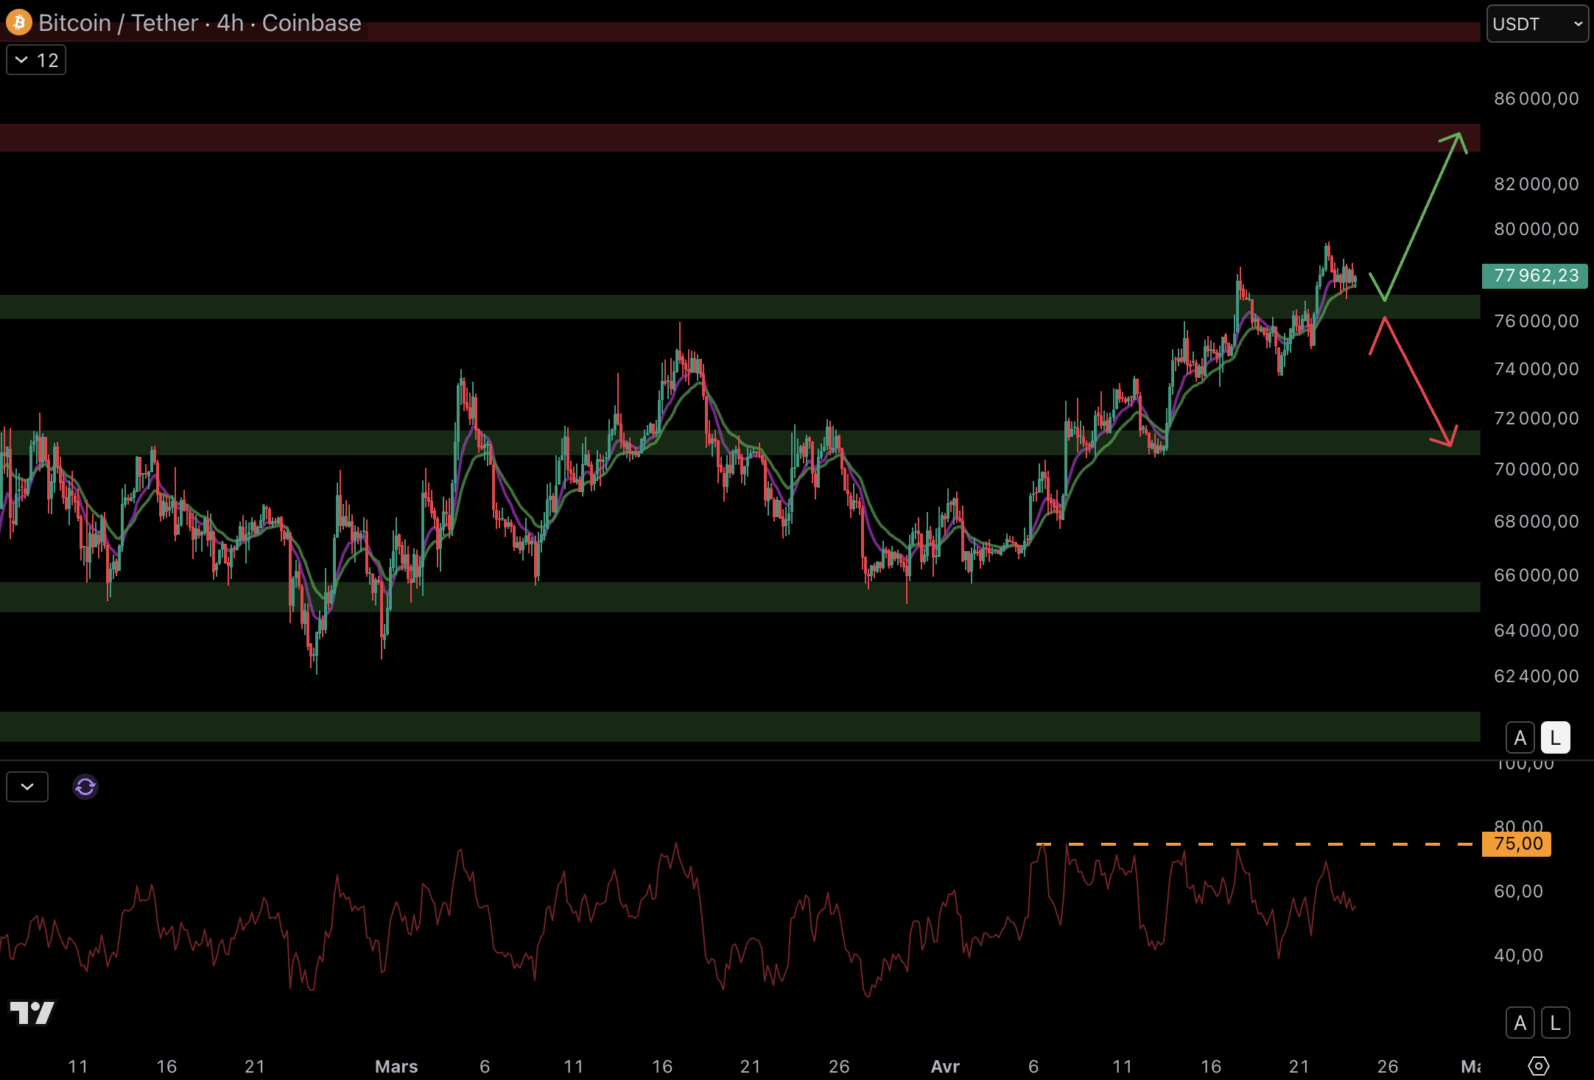
Task: Toggle log scale (L) on the RSI pane
Action: click(1555, 1023)
